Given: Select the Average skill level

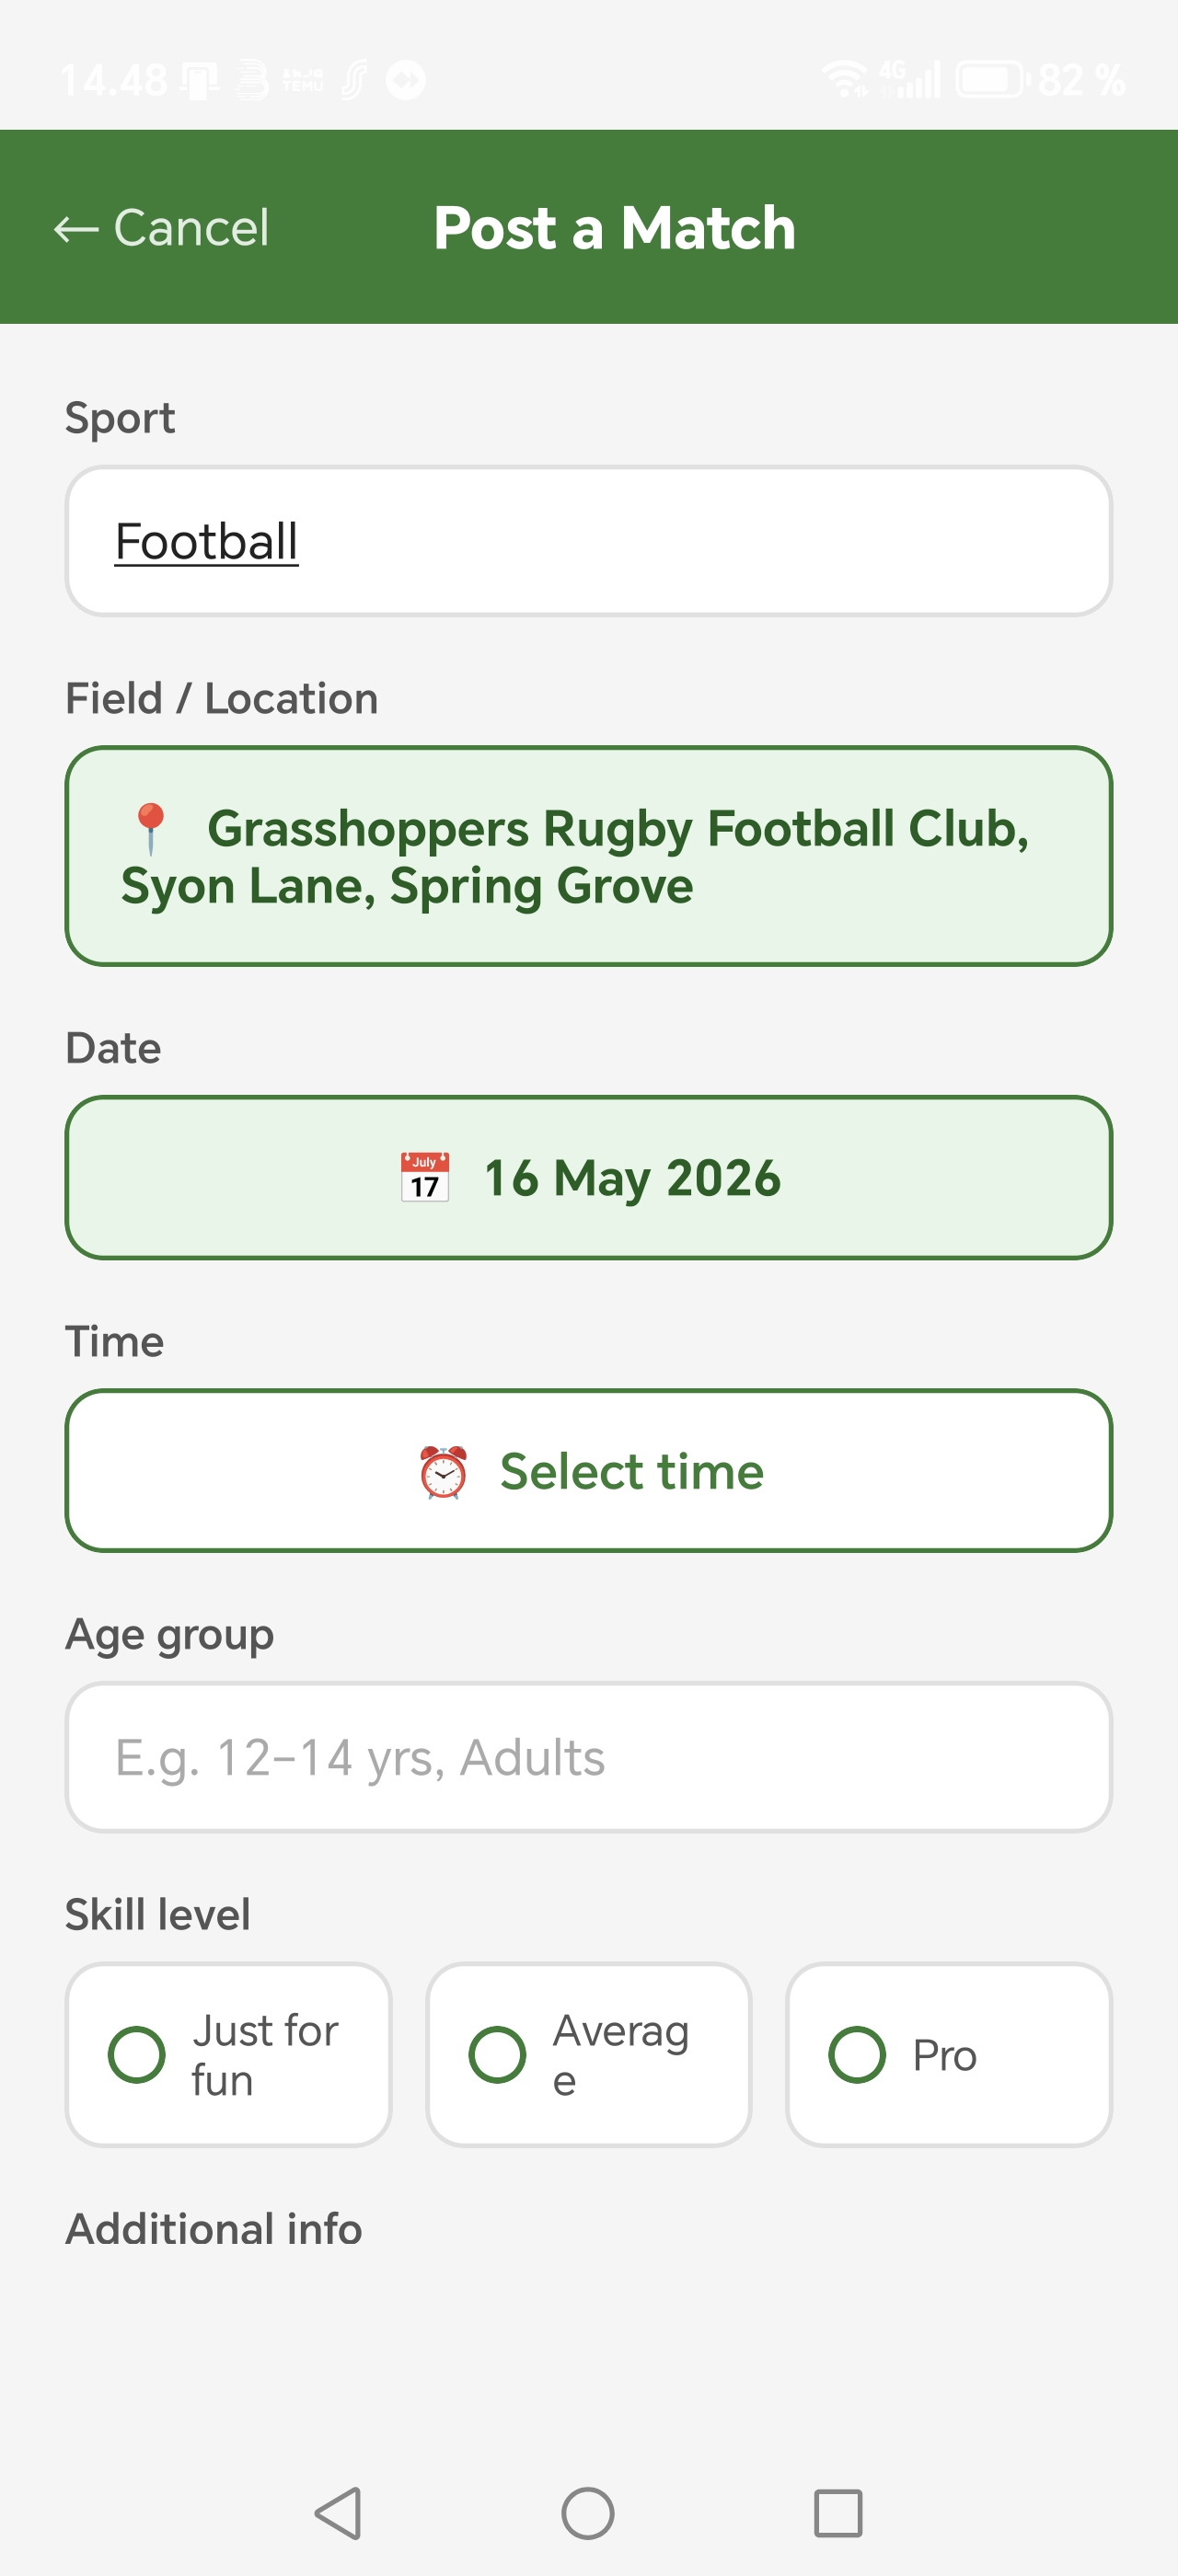Looking at the screenshot, I should (589, 2054).
